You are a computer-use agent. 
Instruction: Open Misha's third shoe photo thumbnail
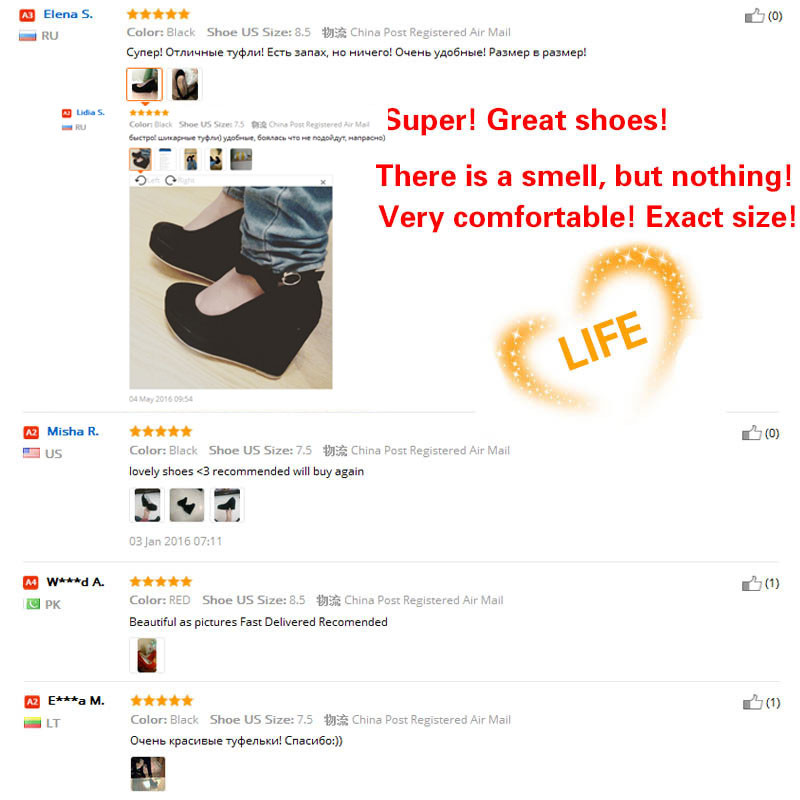click(x=227, y=505)
